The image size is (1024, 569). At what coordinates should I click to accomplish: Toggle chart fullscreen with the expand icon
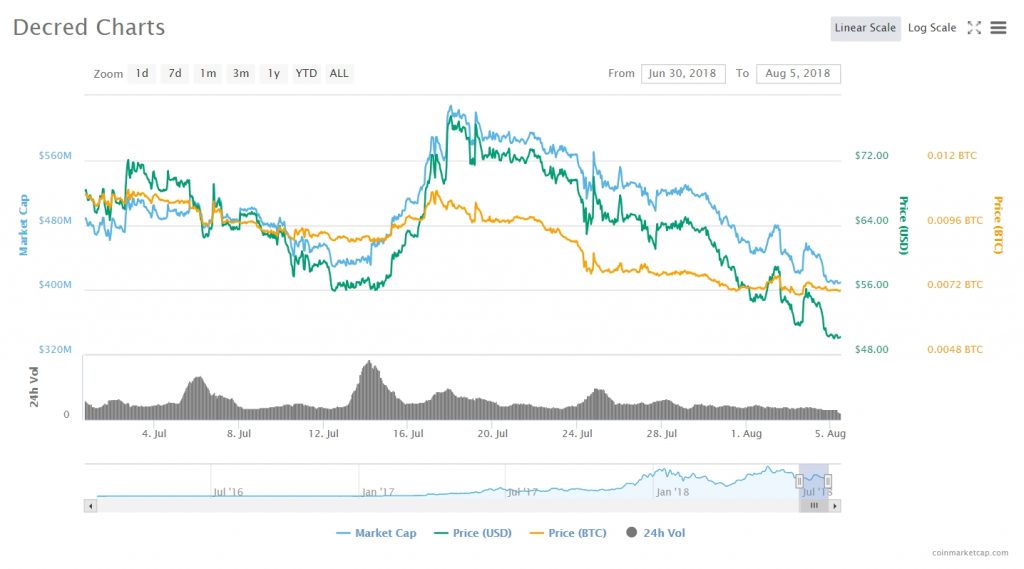(x=974, y=27)
